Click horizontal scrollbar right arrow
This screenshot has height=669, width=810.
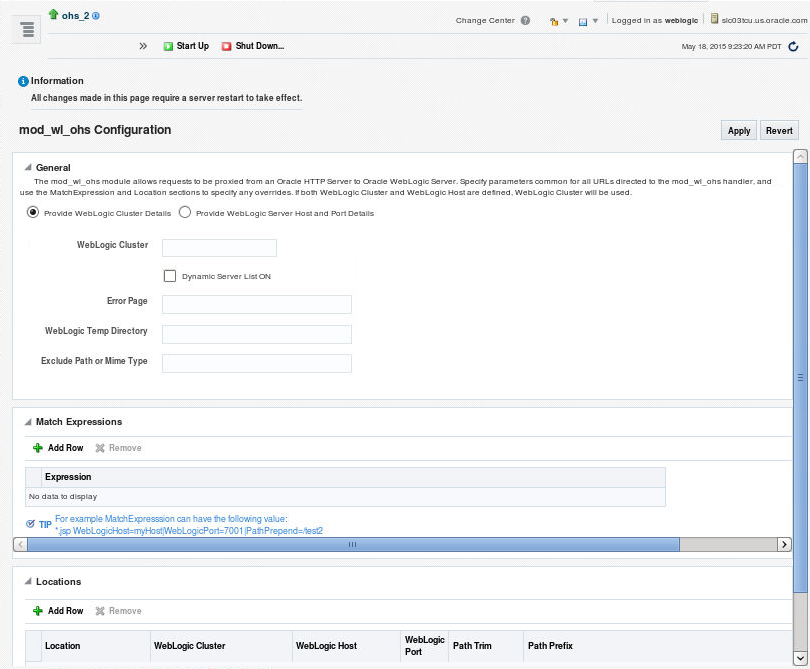click(x=784, y=544)
